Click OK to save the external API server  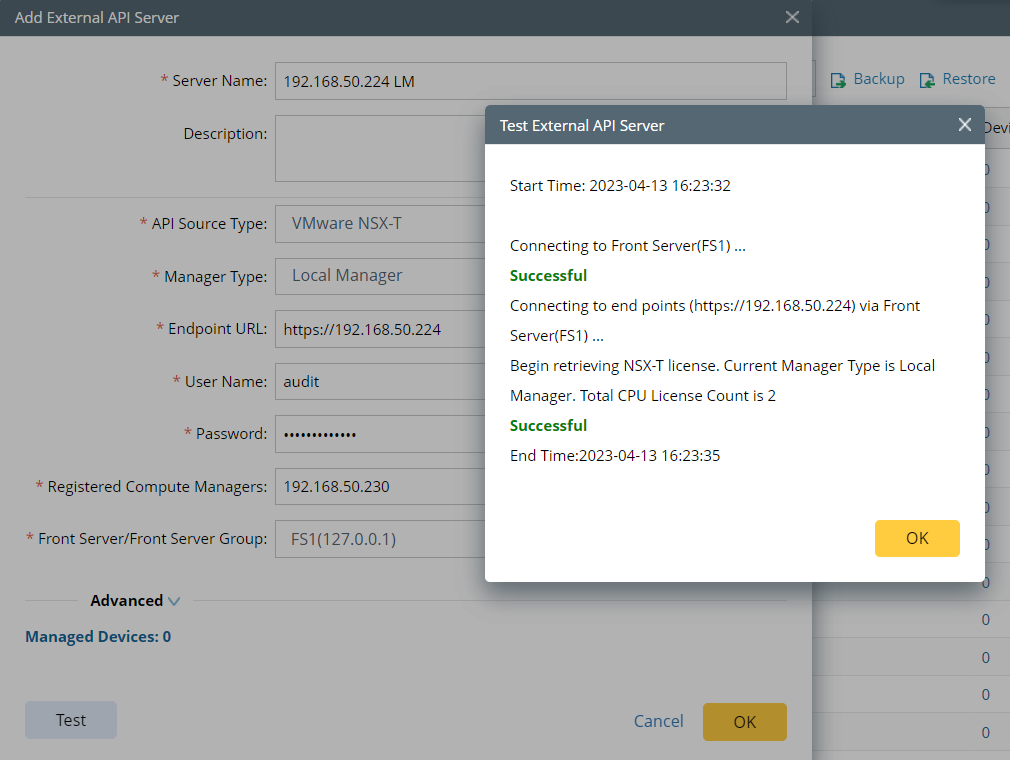coord(744,721)
